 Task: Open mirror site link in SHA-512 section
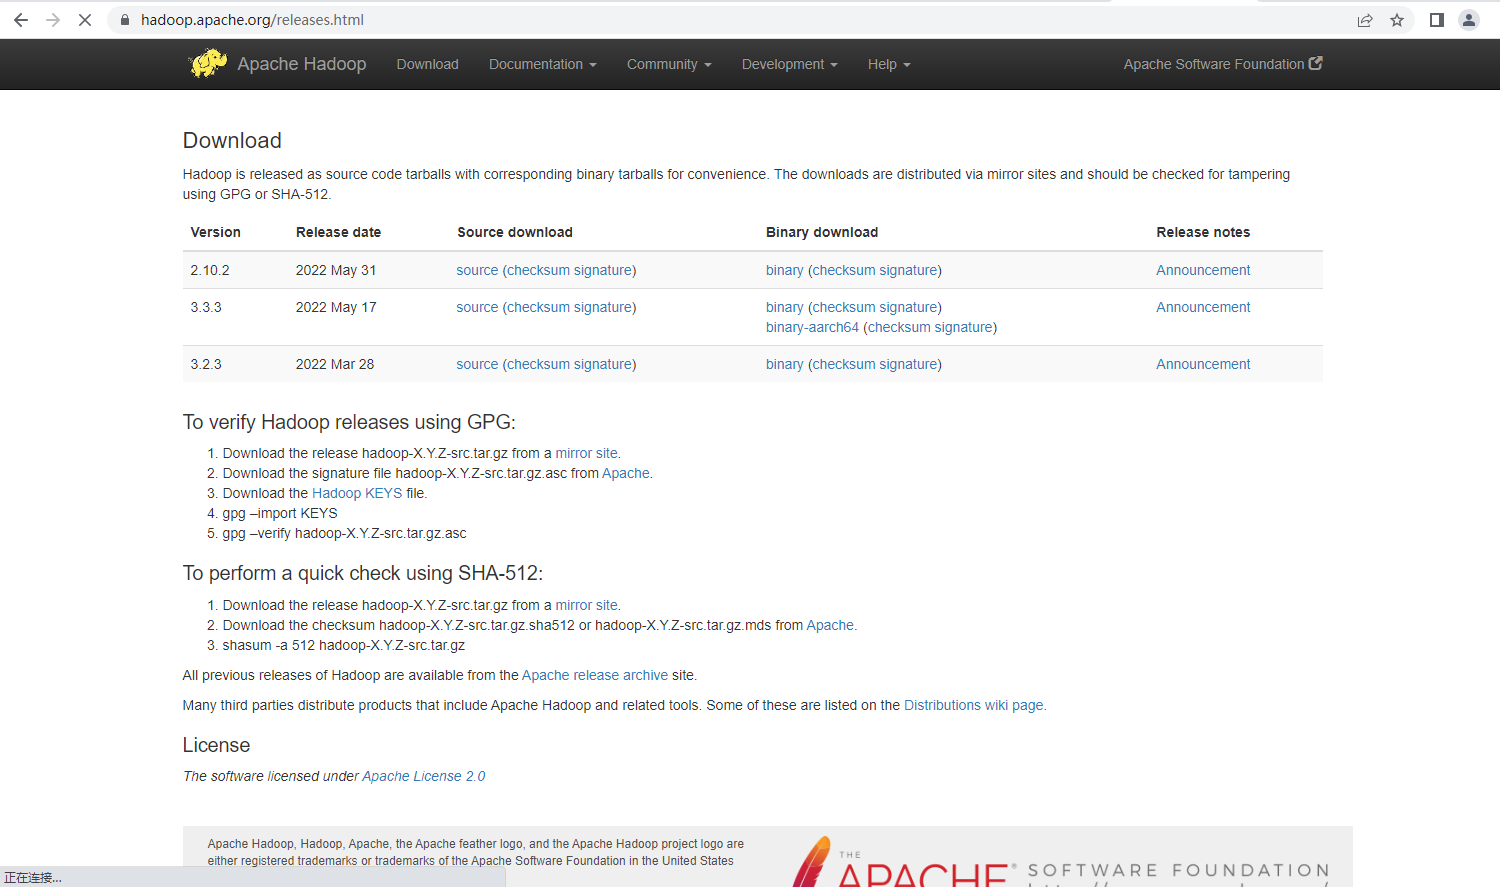point(587,605)
